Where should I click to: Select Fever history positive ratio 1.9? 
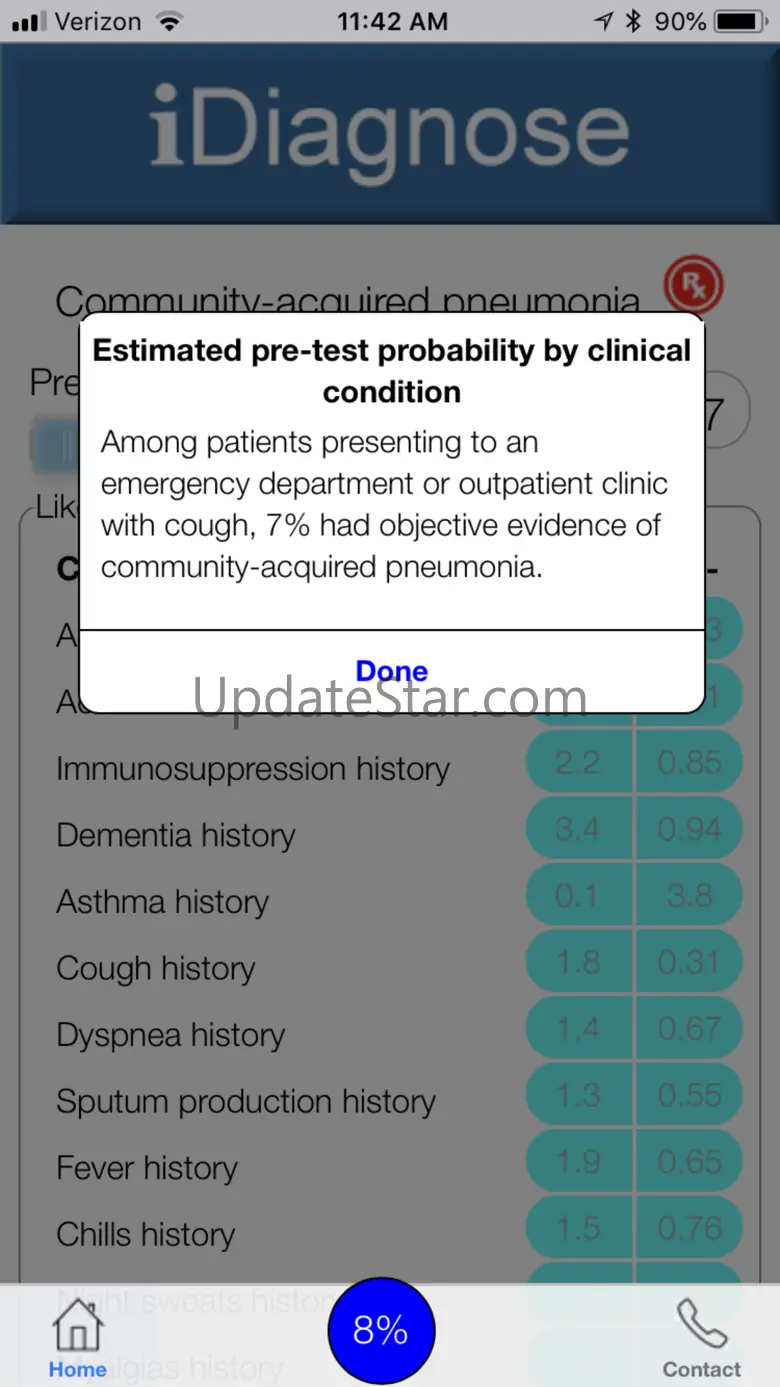tap(579, 1161)
